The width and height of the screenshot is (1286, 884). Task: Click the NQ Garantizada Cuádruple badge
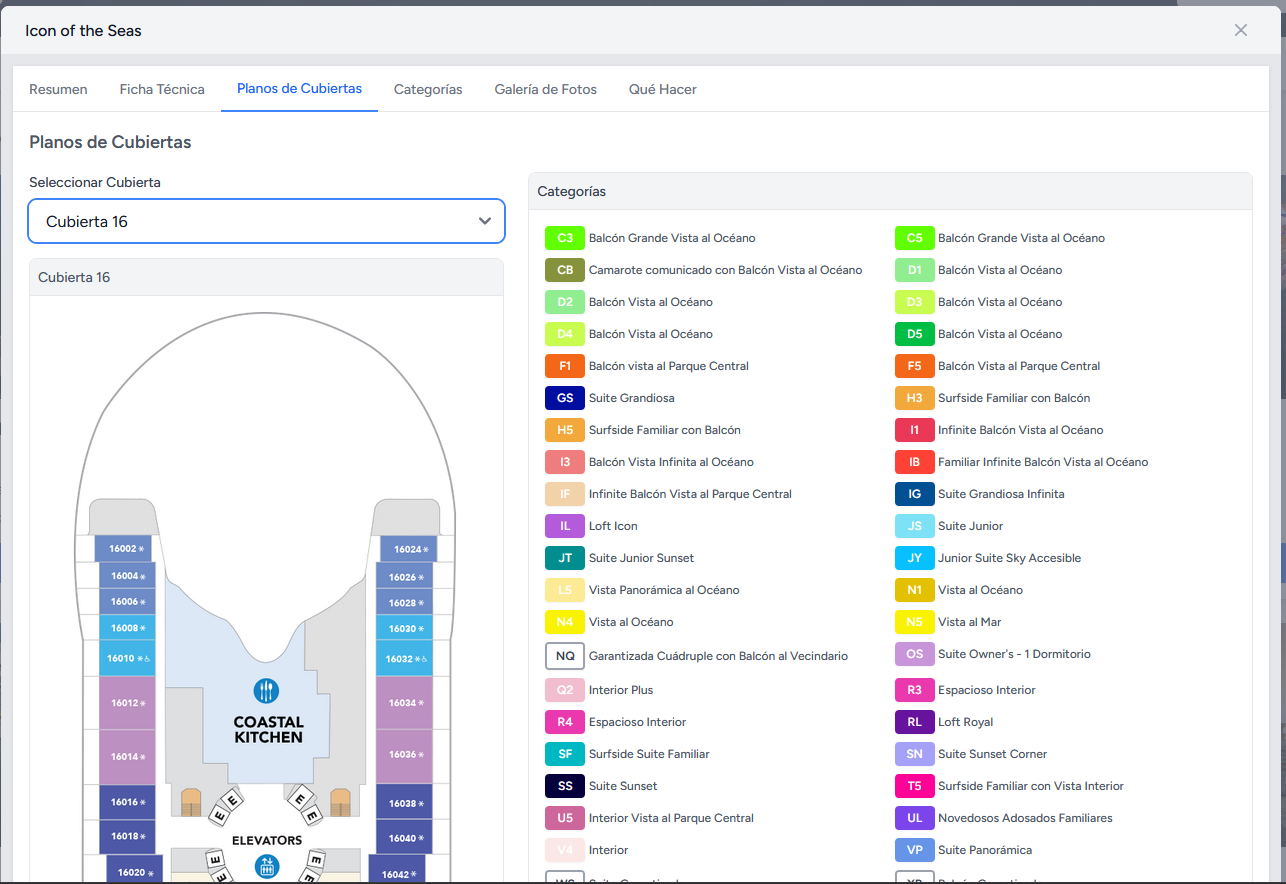click(x=565, y=655)
